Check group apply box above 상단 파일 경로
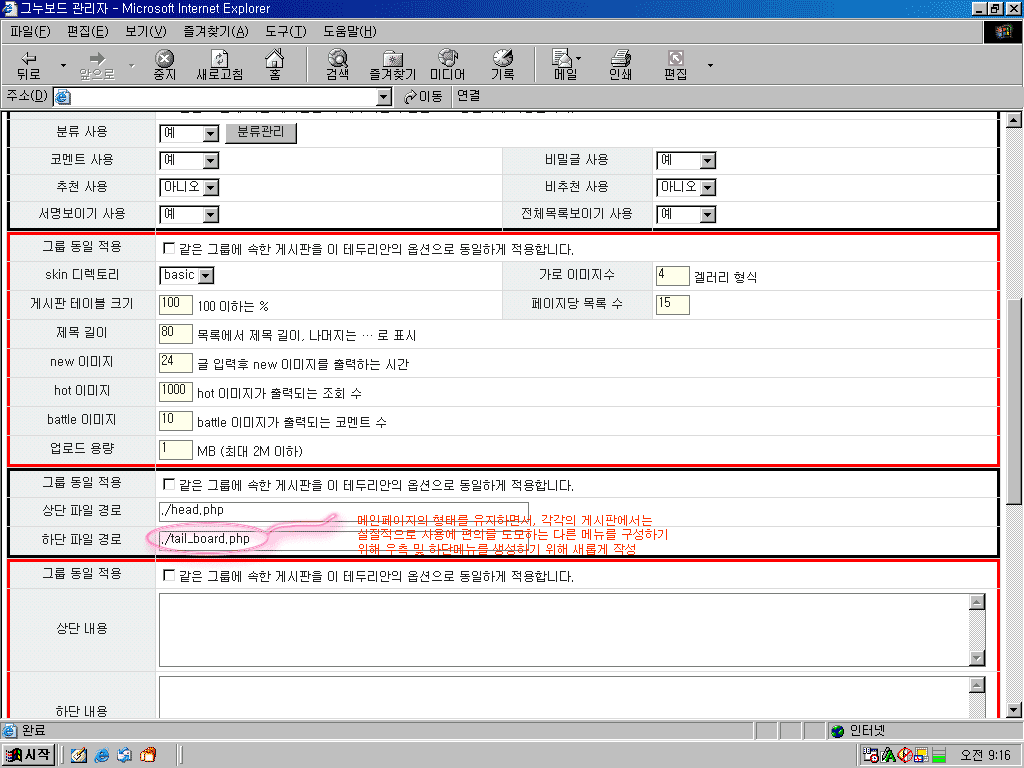The width and height of the screenshot is (1024, 768). (168, 485)
